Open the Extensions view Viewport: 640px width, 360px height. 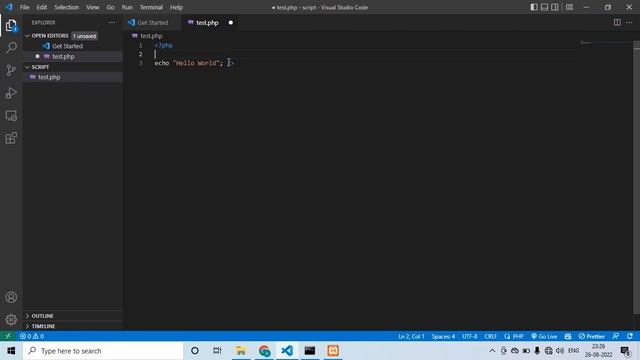pos(11,138)
